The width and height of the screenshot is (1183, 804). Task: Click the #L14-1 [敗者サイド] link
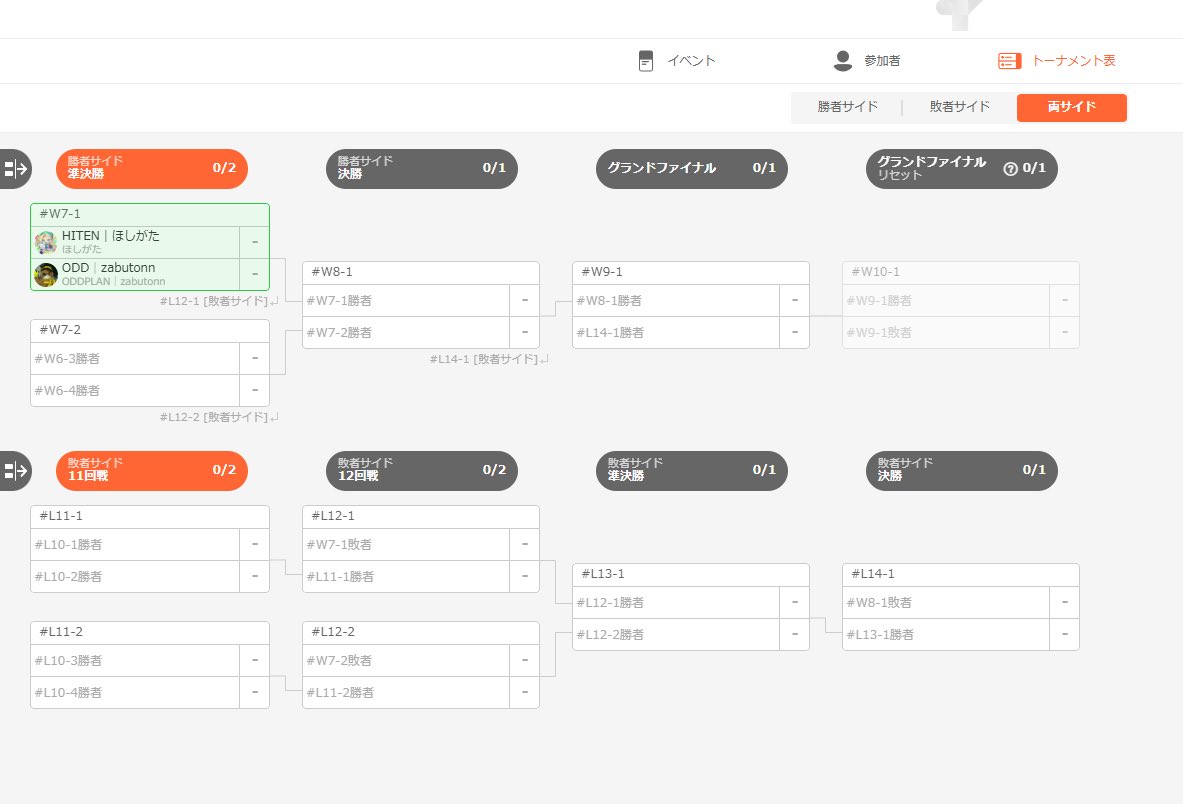pyautogui.click(x=489, y=359)
